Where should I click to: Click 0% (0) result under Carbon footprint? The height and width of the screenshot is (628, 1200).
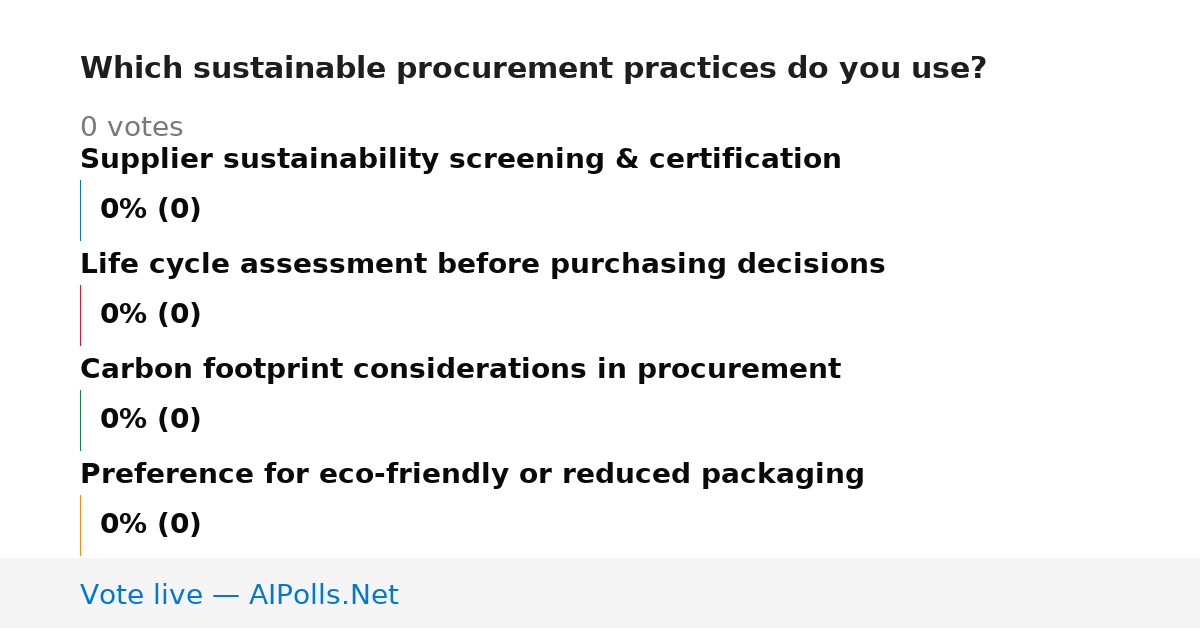(x=150, y=420)
